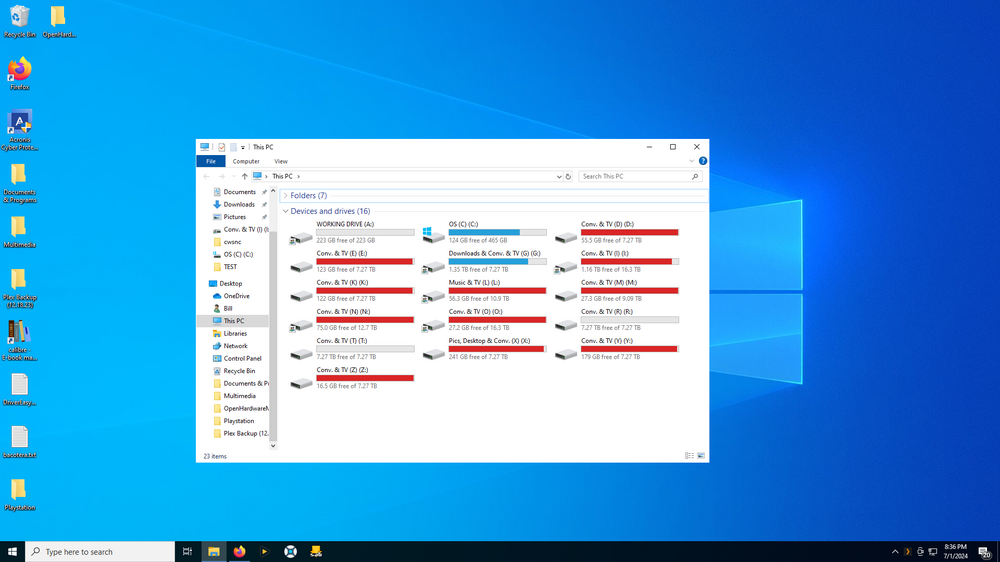Click Properties icon in quick access toolbar
This screenshot has width=1000, height=562.
coord(221,147)
